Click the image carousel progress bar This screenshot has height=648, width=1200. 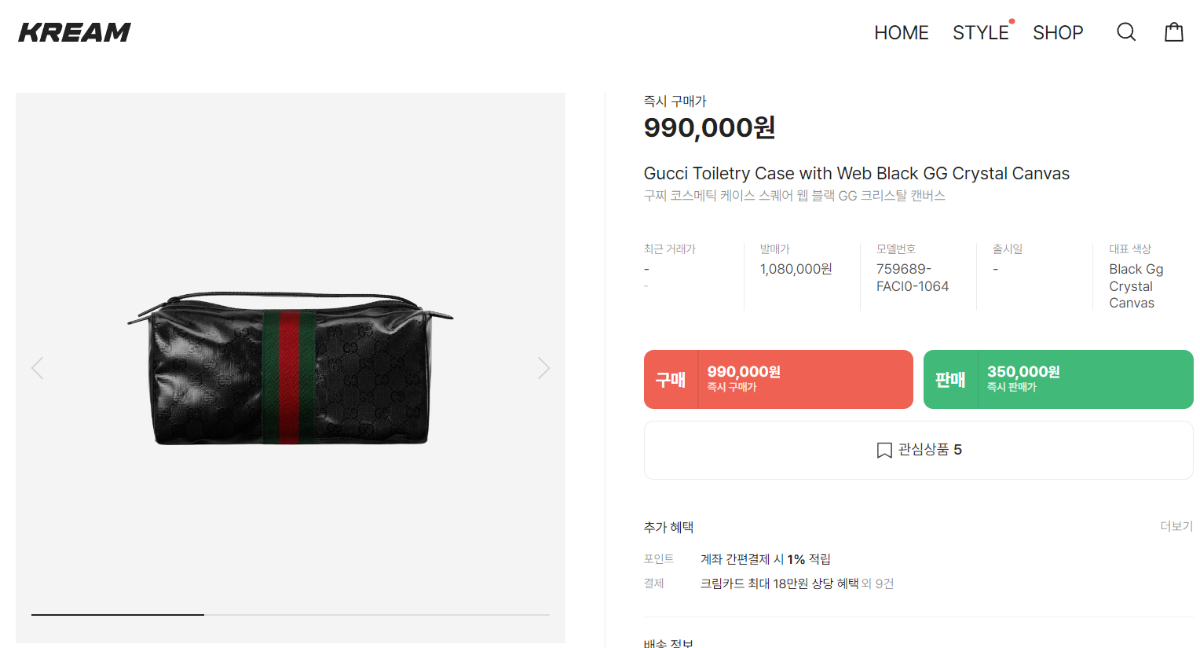pos(290,614)
